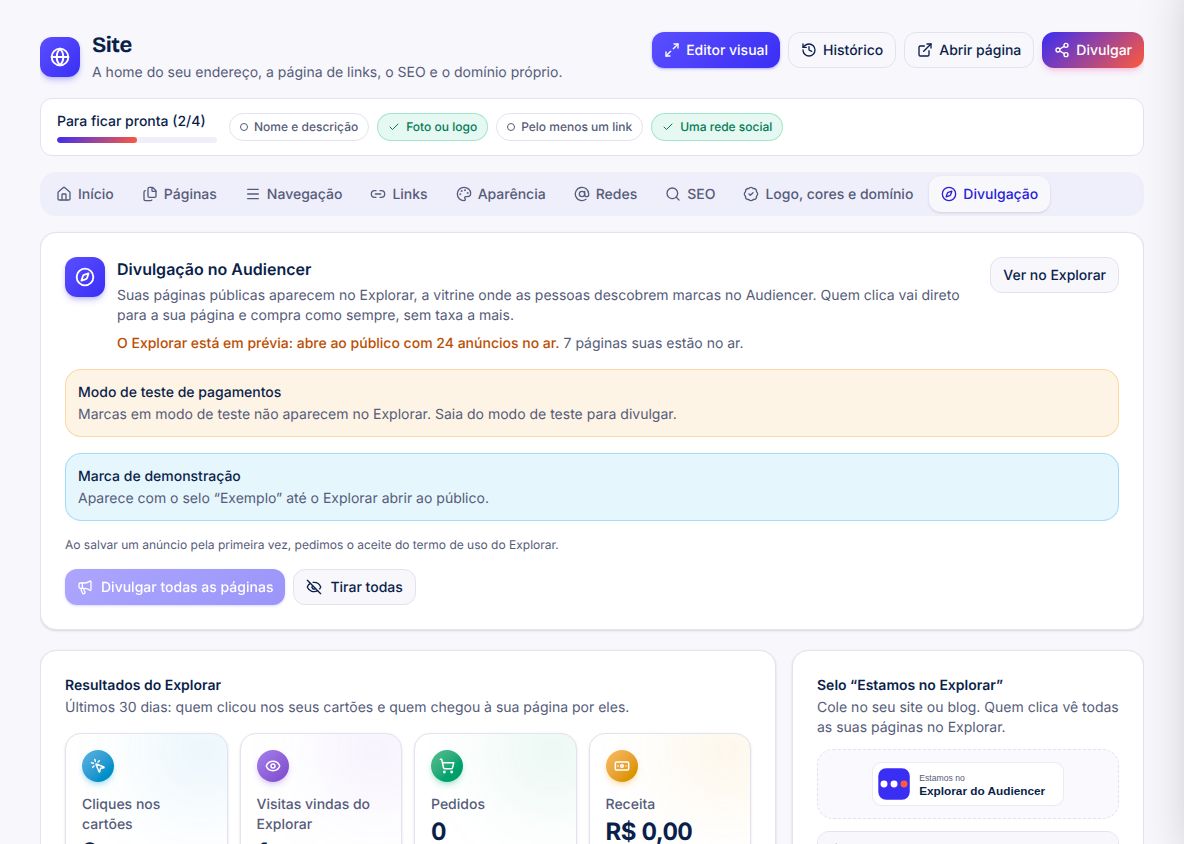Click Pelo menos um link checklist chip
Viewport: 1184px width, 844px height.
pos(569,127)
